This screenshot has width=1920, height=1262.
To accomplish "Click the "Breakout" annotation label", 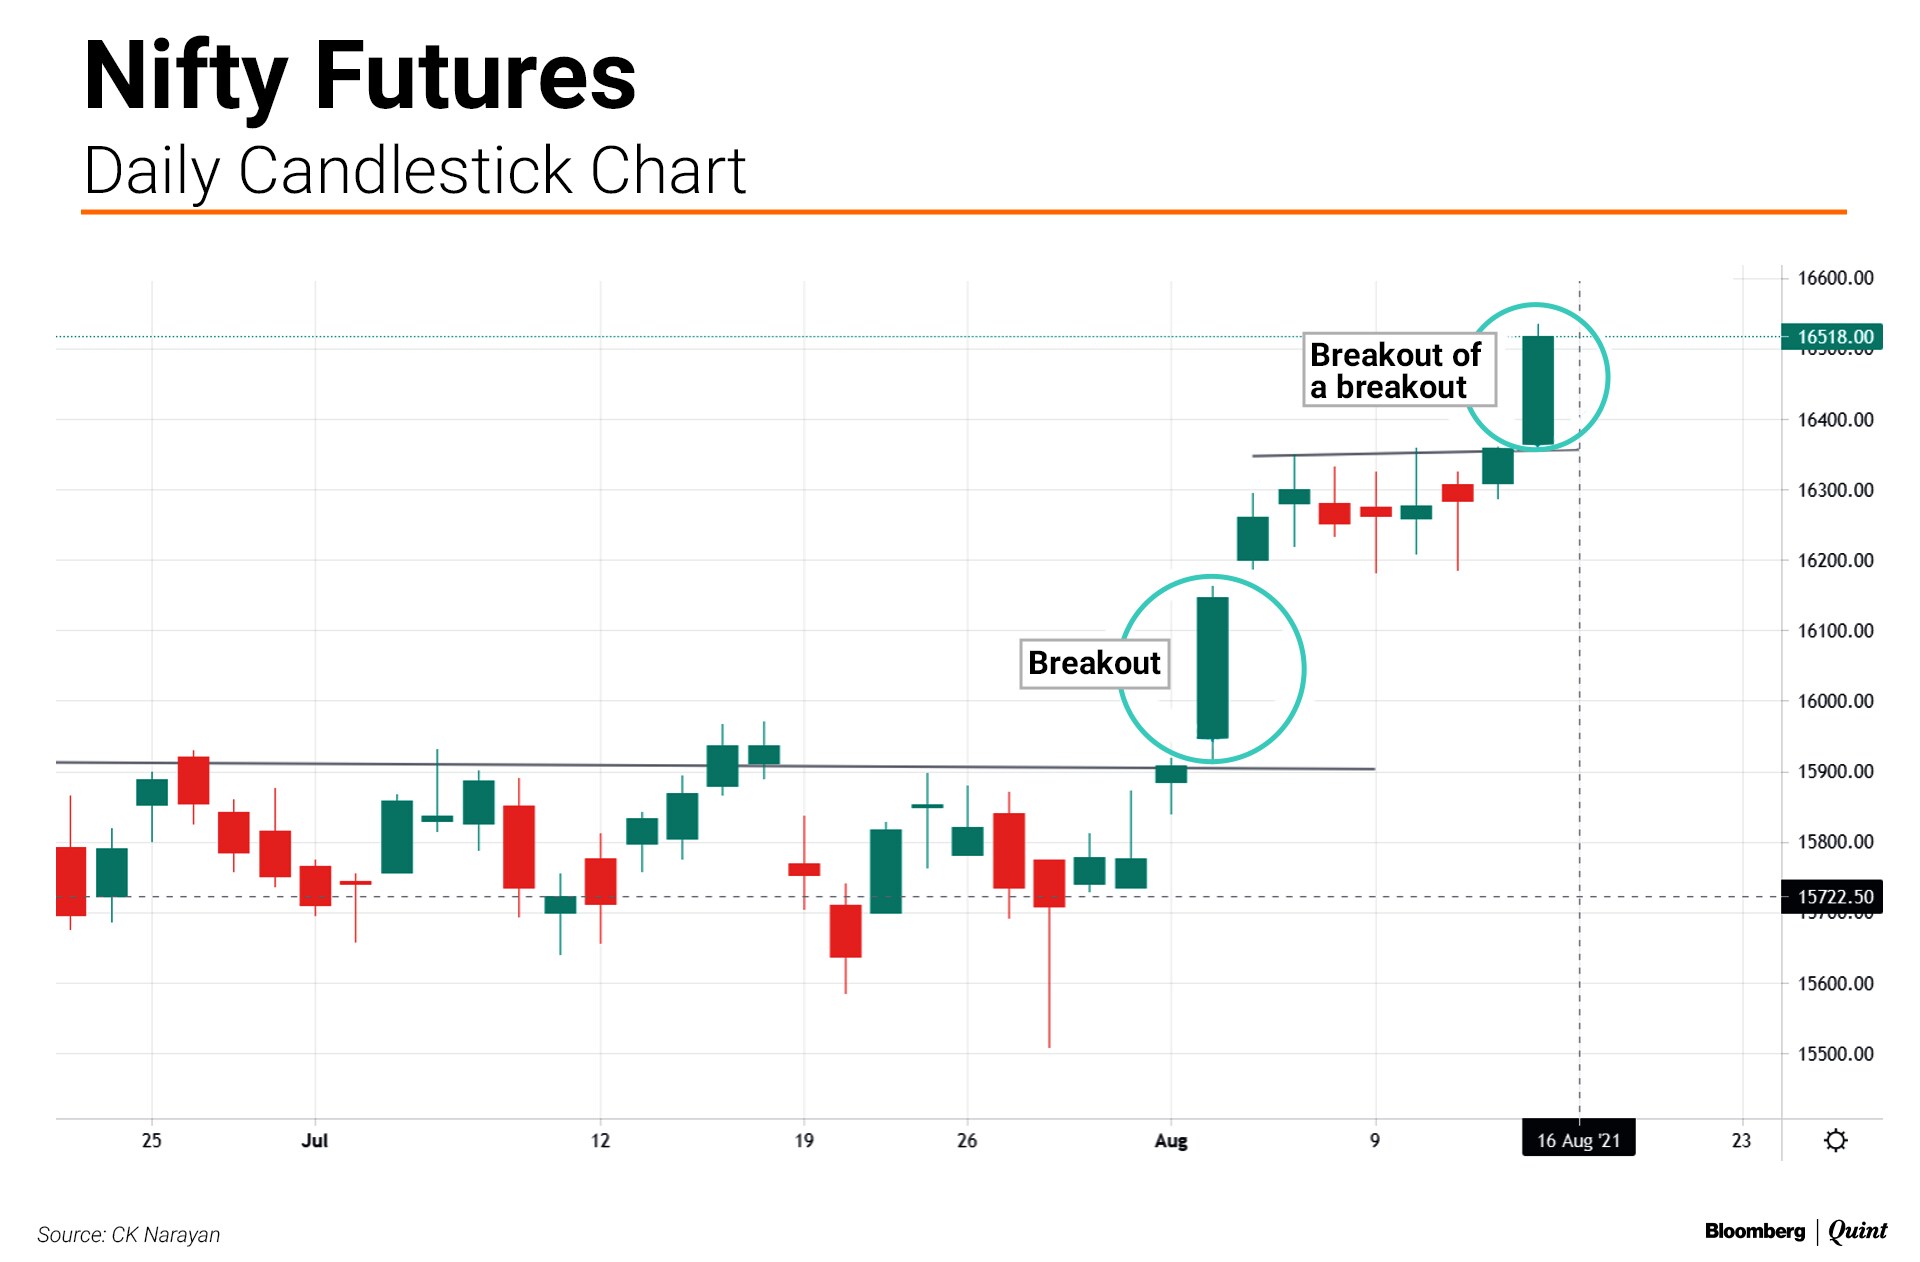I will point(1094,663).
